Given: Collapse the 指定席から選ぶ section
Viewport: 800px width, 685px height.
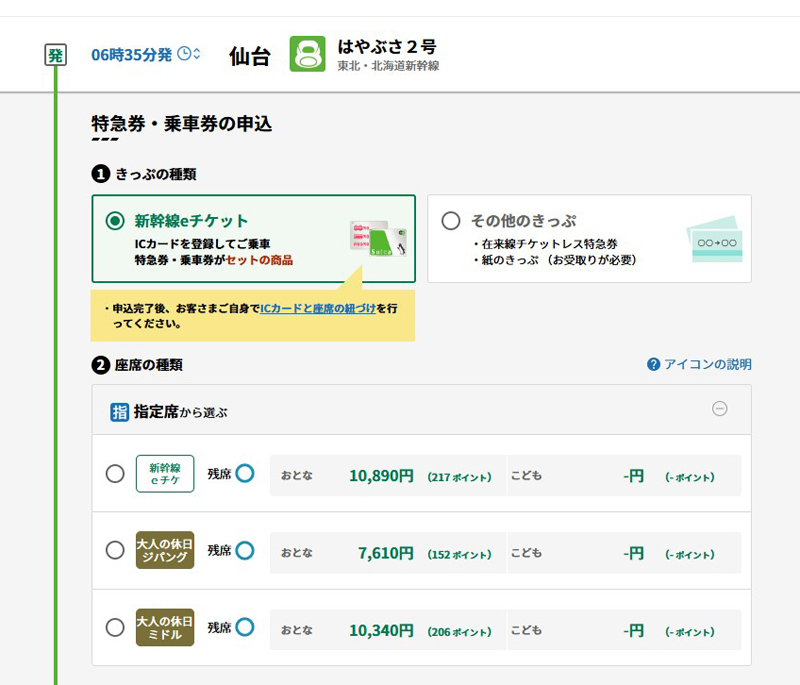Looking at the screenshot, I should coord(719,409).
